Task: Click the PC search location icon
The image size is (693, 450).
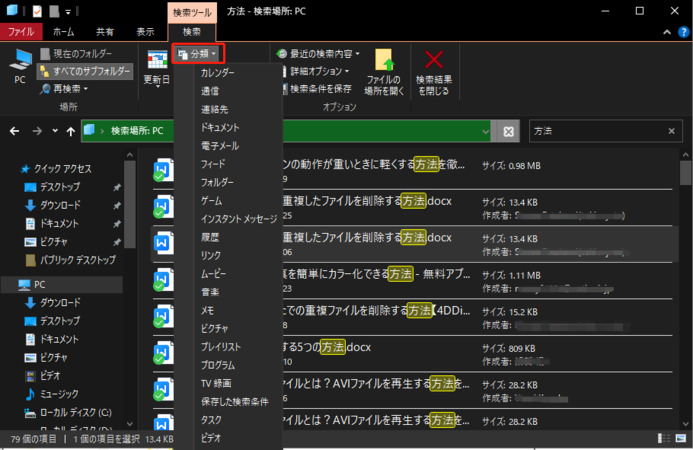Action: [20, 66]
